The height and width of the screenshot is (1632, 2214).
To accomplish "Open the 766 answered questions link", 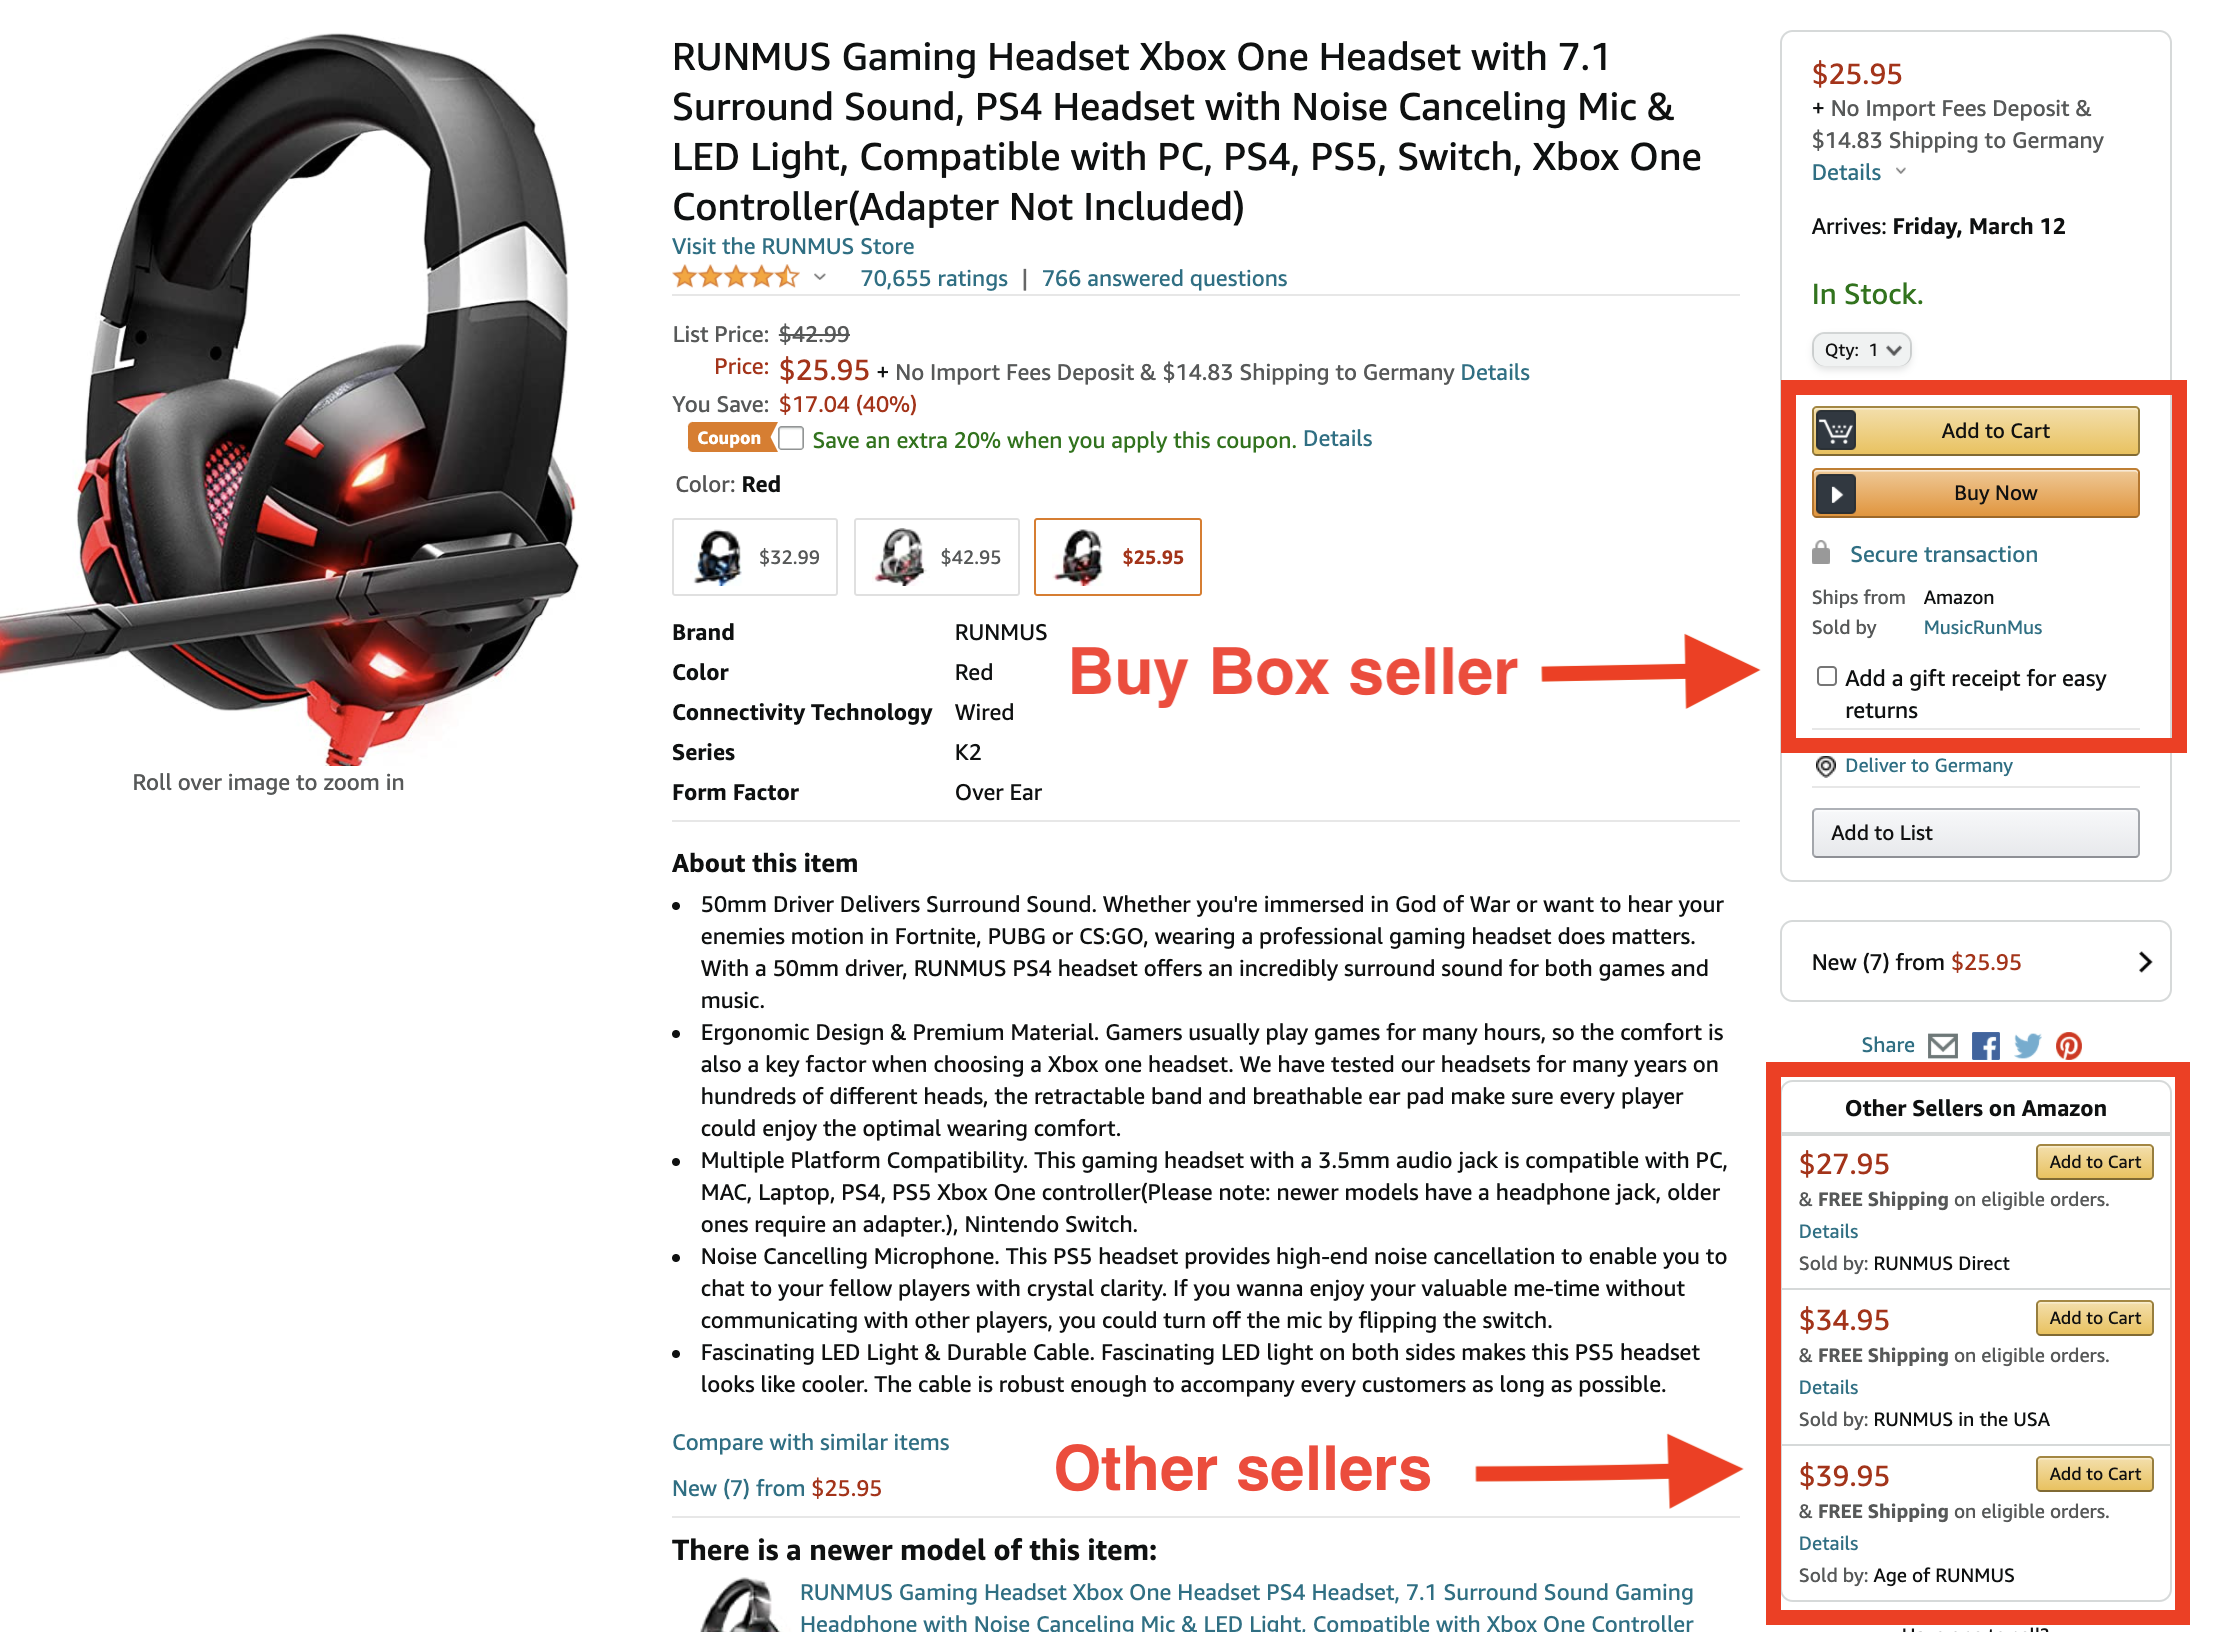I will click(x=1164, y=278).
